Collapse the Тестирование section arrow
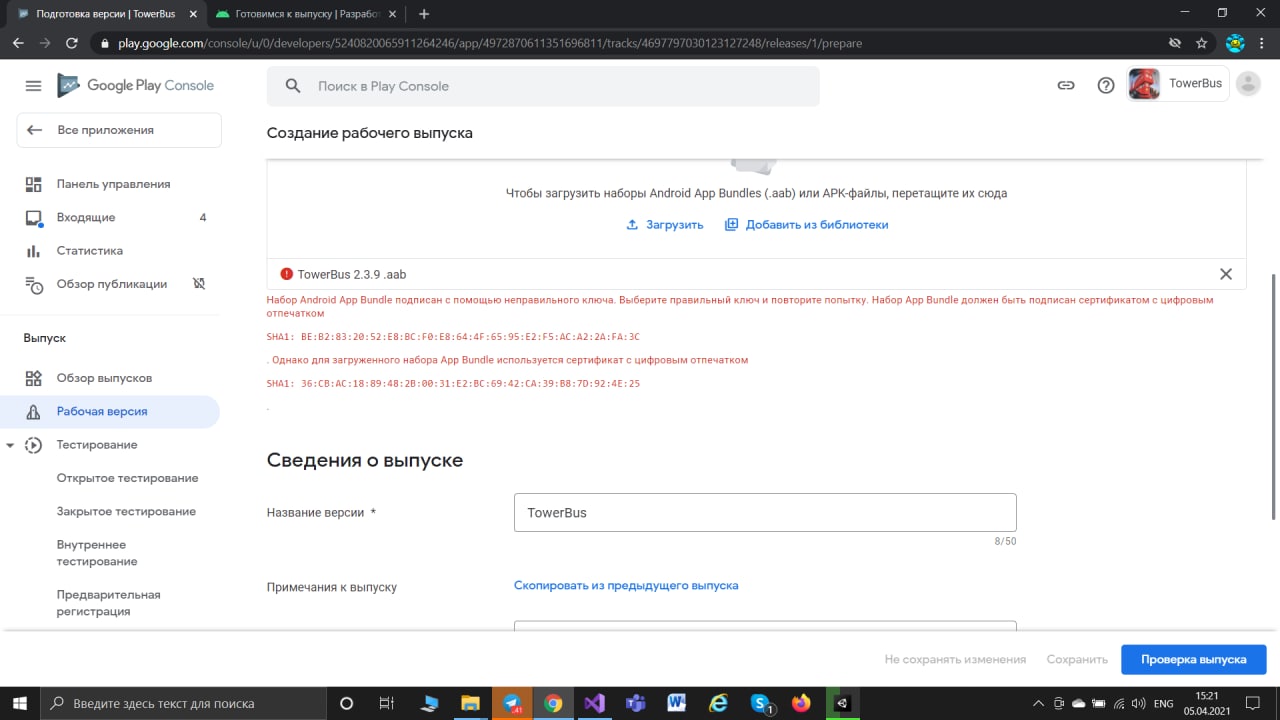 click(10, 445)
